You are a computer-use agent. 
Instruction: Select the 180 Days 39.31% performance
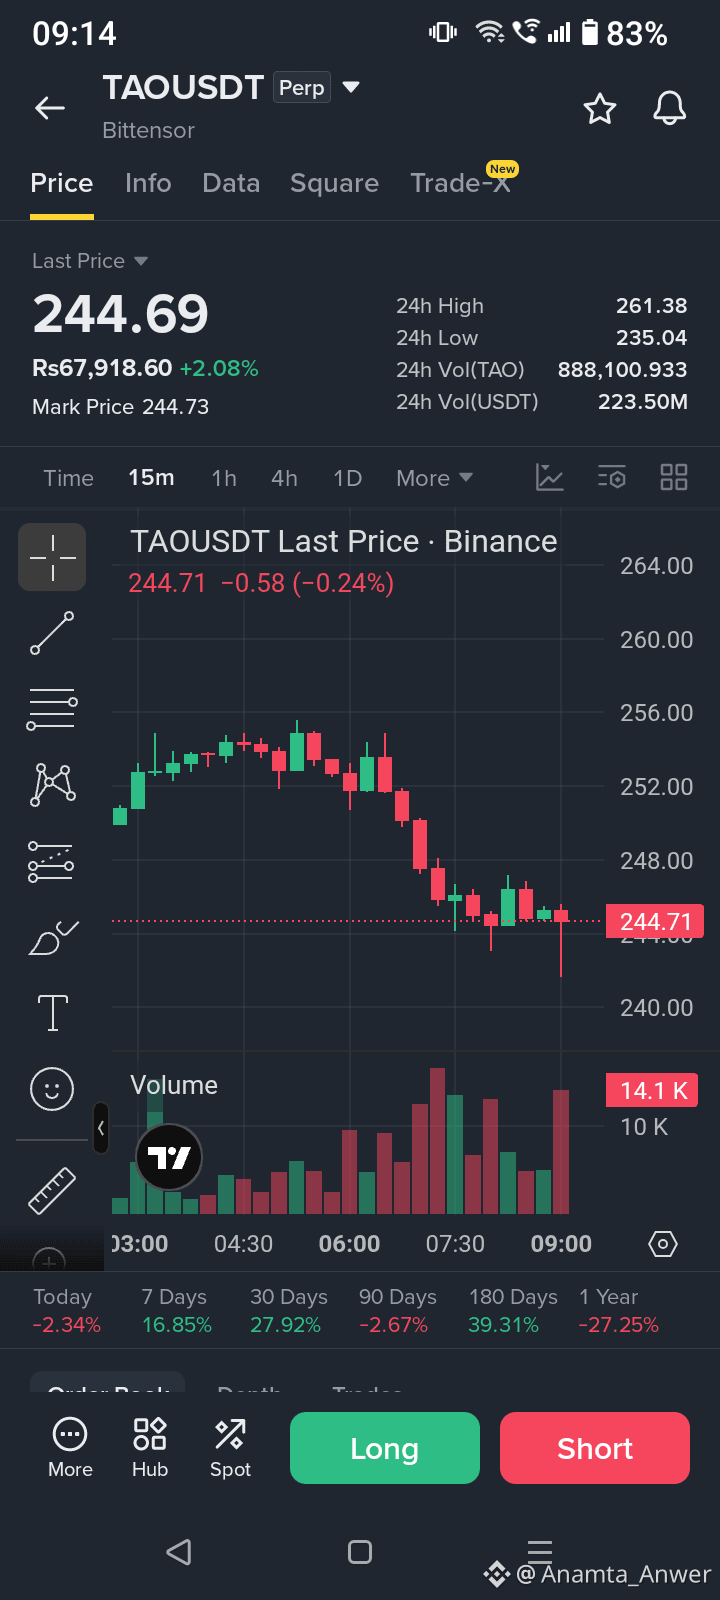coord(513,1311)
